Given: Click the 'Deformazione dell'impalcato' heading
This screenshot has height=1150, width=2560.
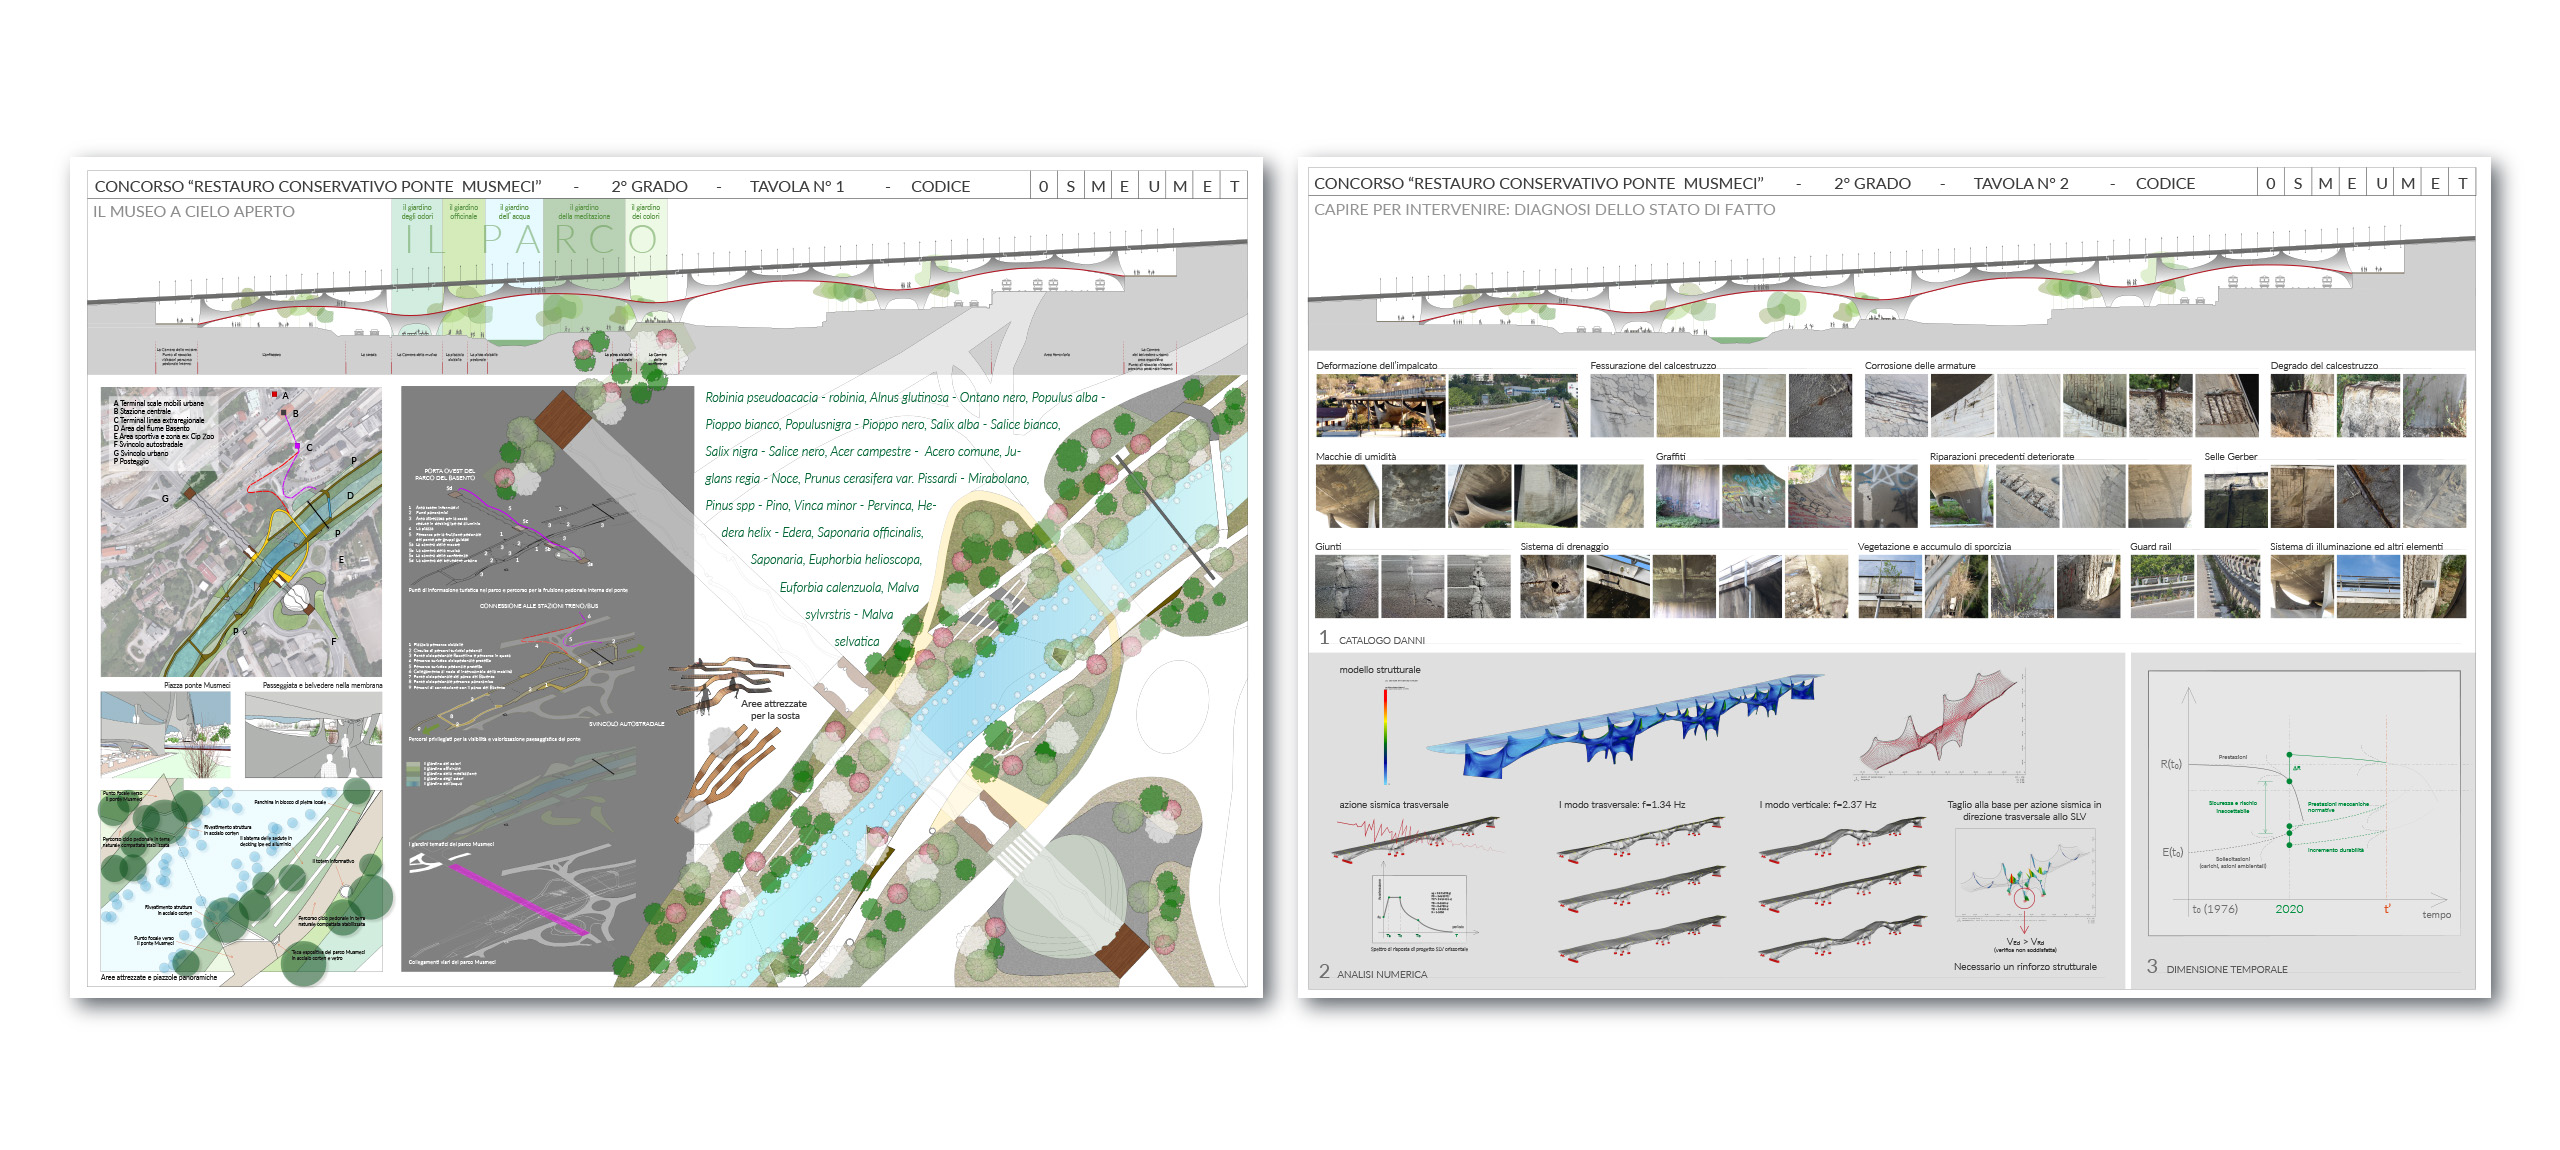Looking at the screenshot, I should 1376,365.
